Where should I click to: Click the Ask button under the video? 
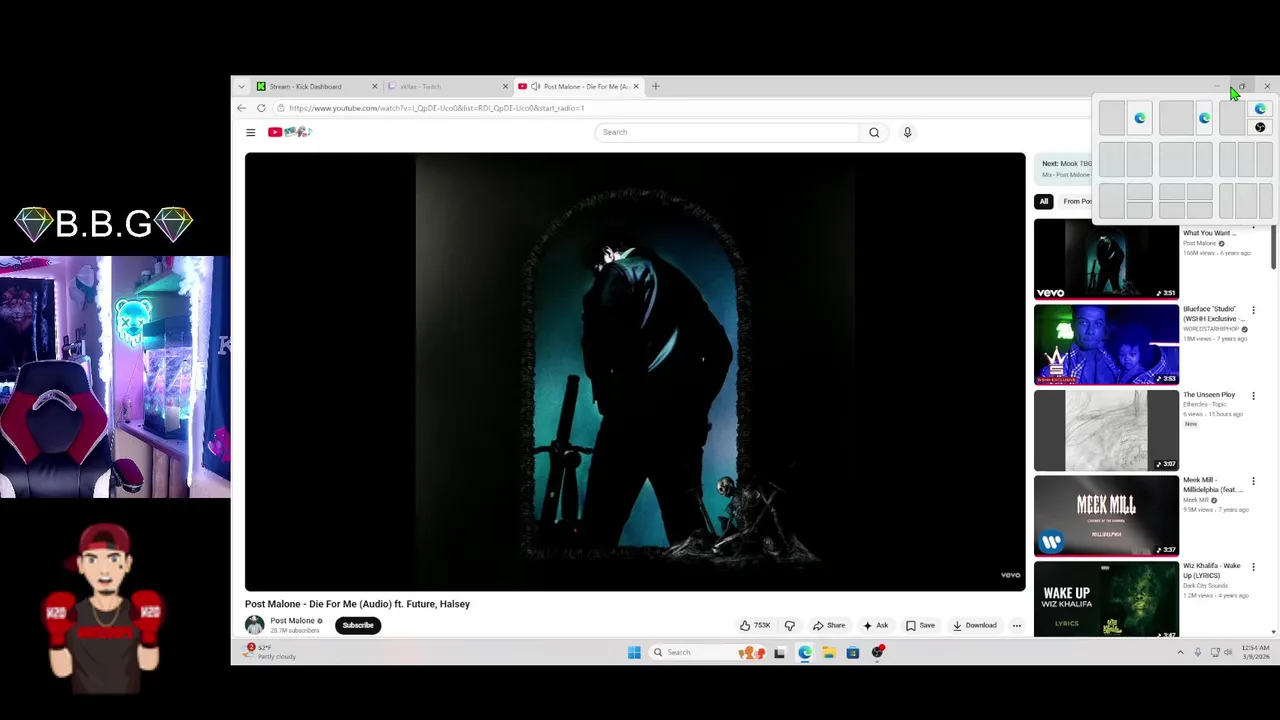pyautogui.click(x=875, y=625)
